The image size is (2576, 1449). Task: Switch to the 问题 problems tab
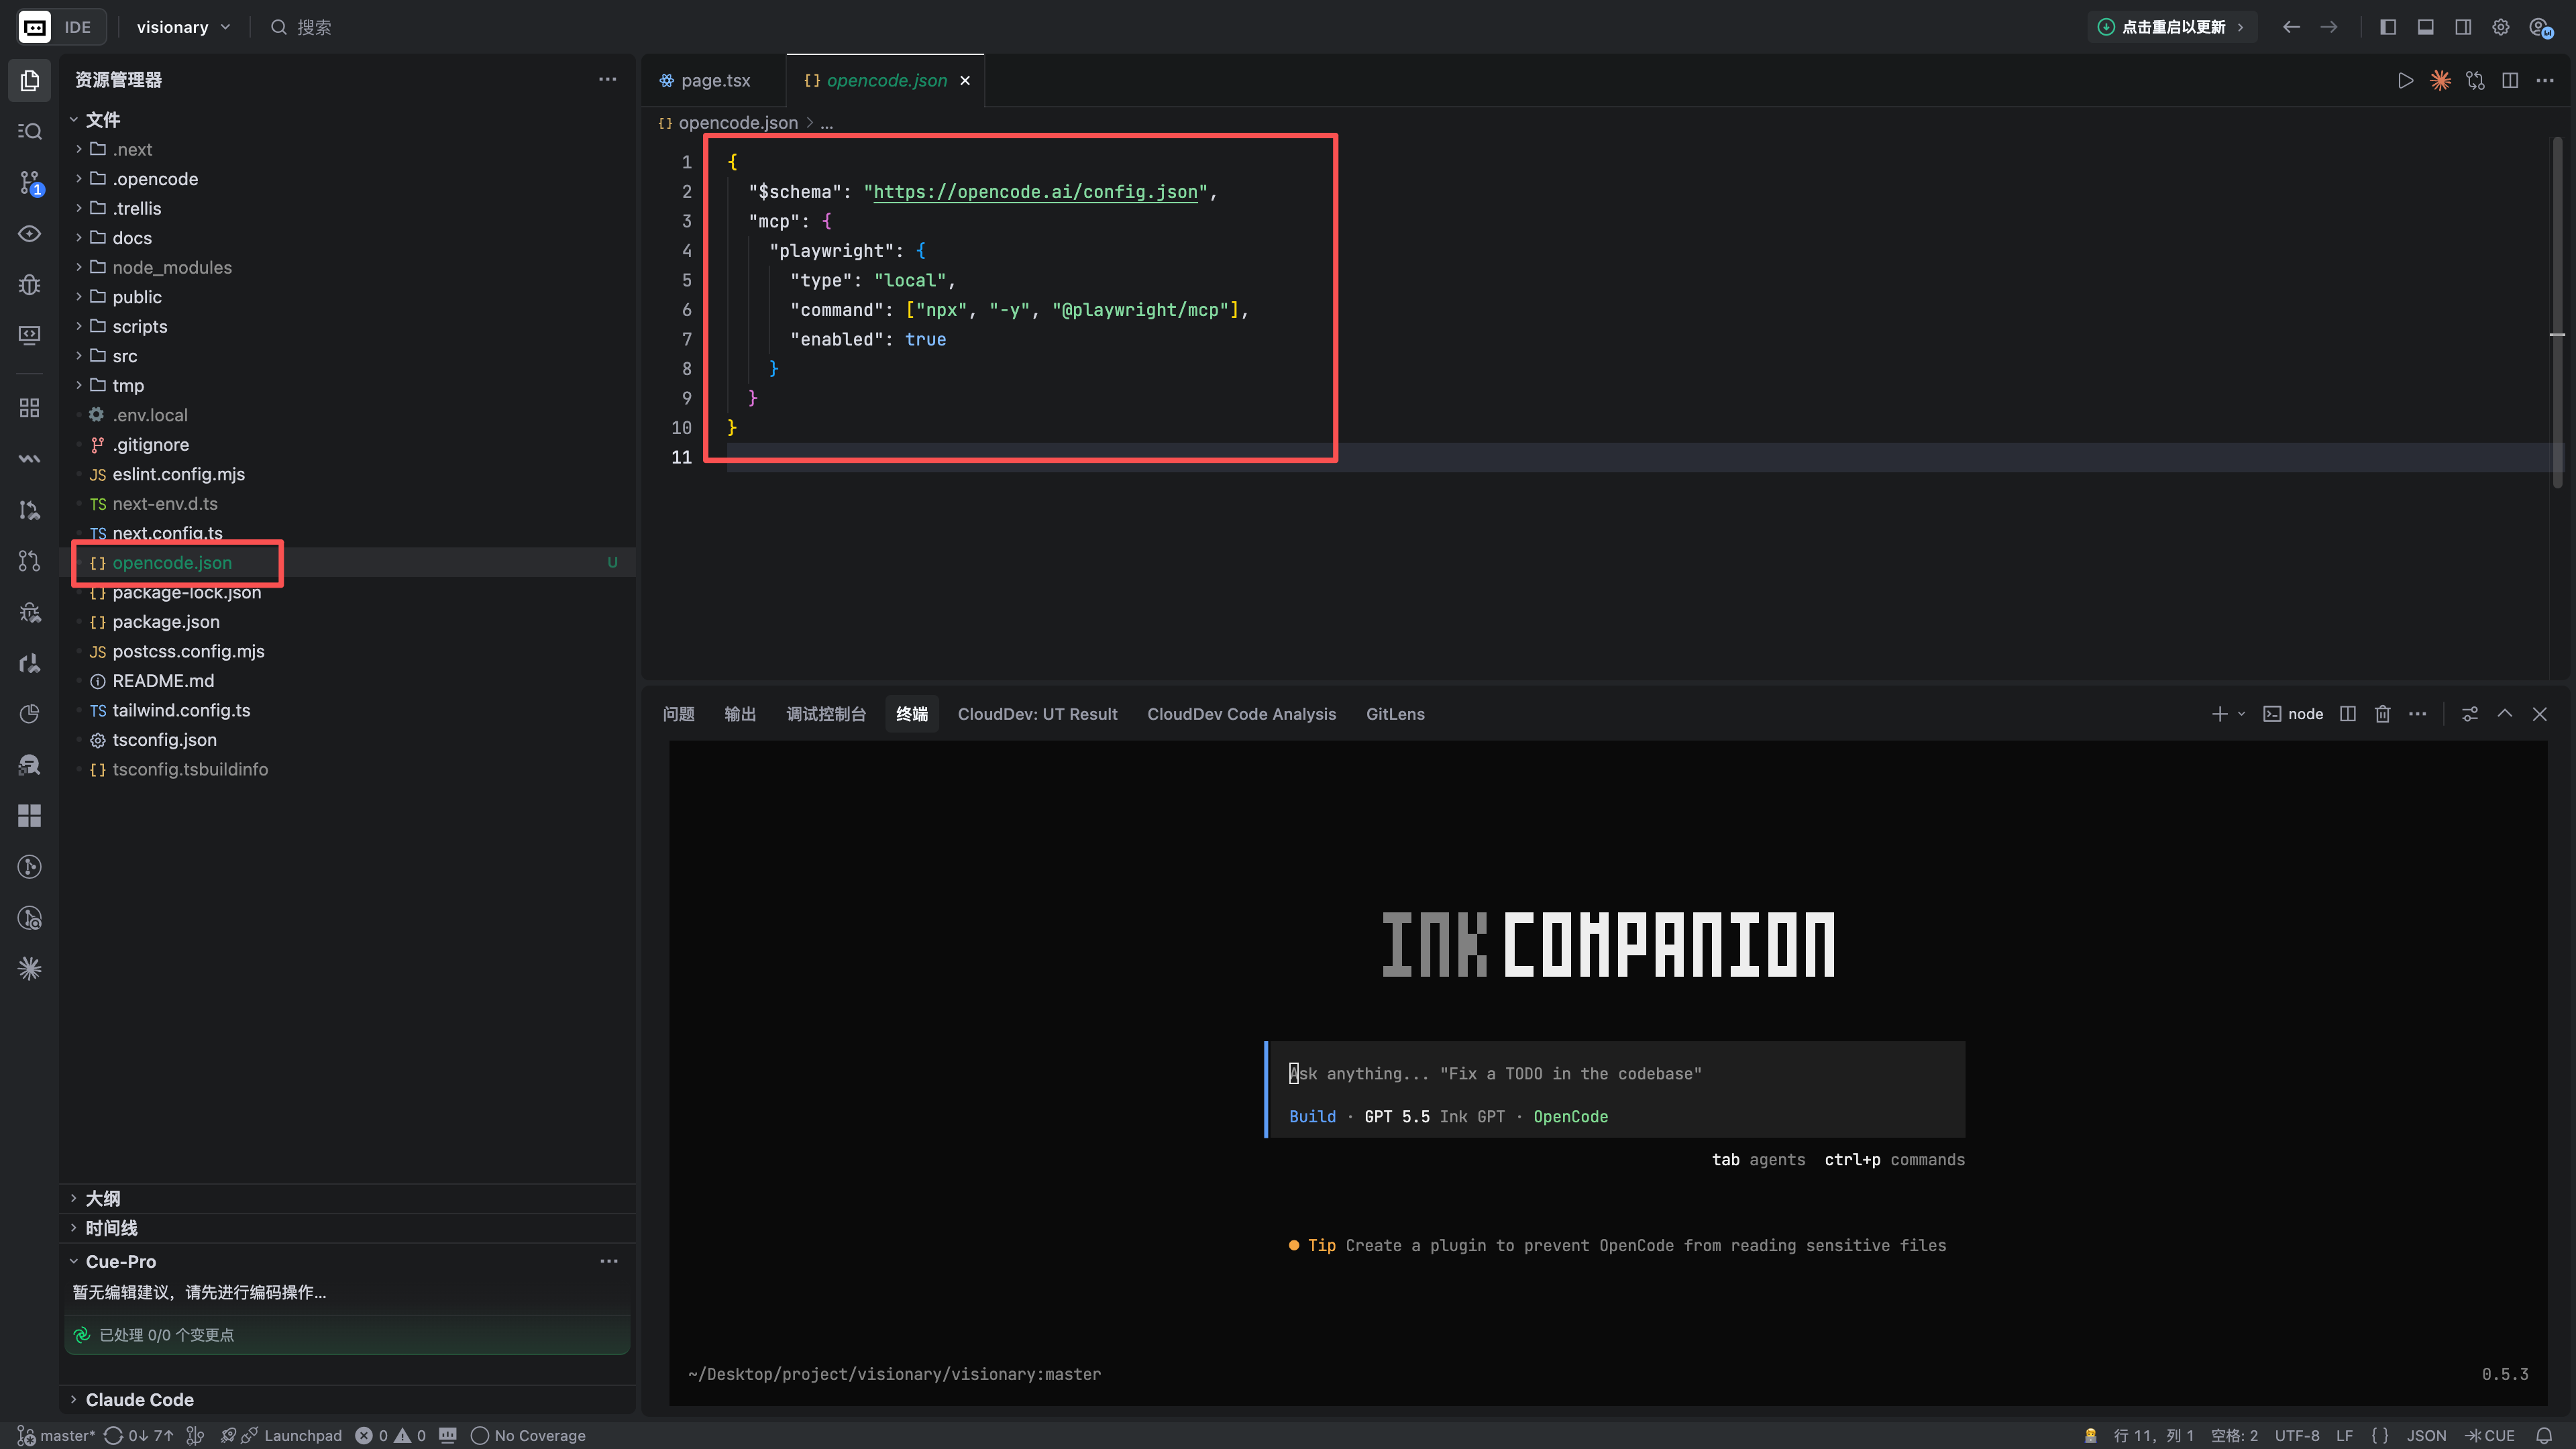678,713
